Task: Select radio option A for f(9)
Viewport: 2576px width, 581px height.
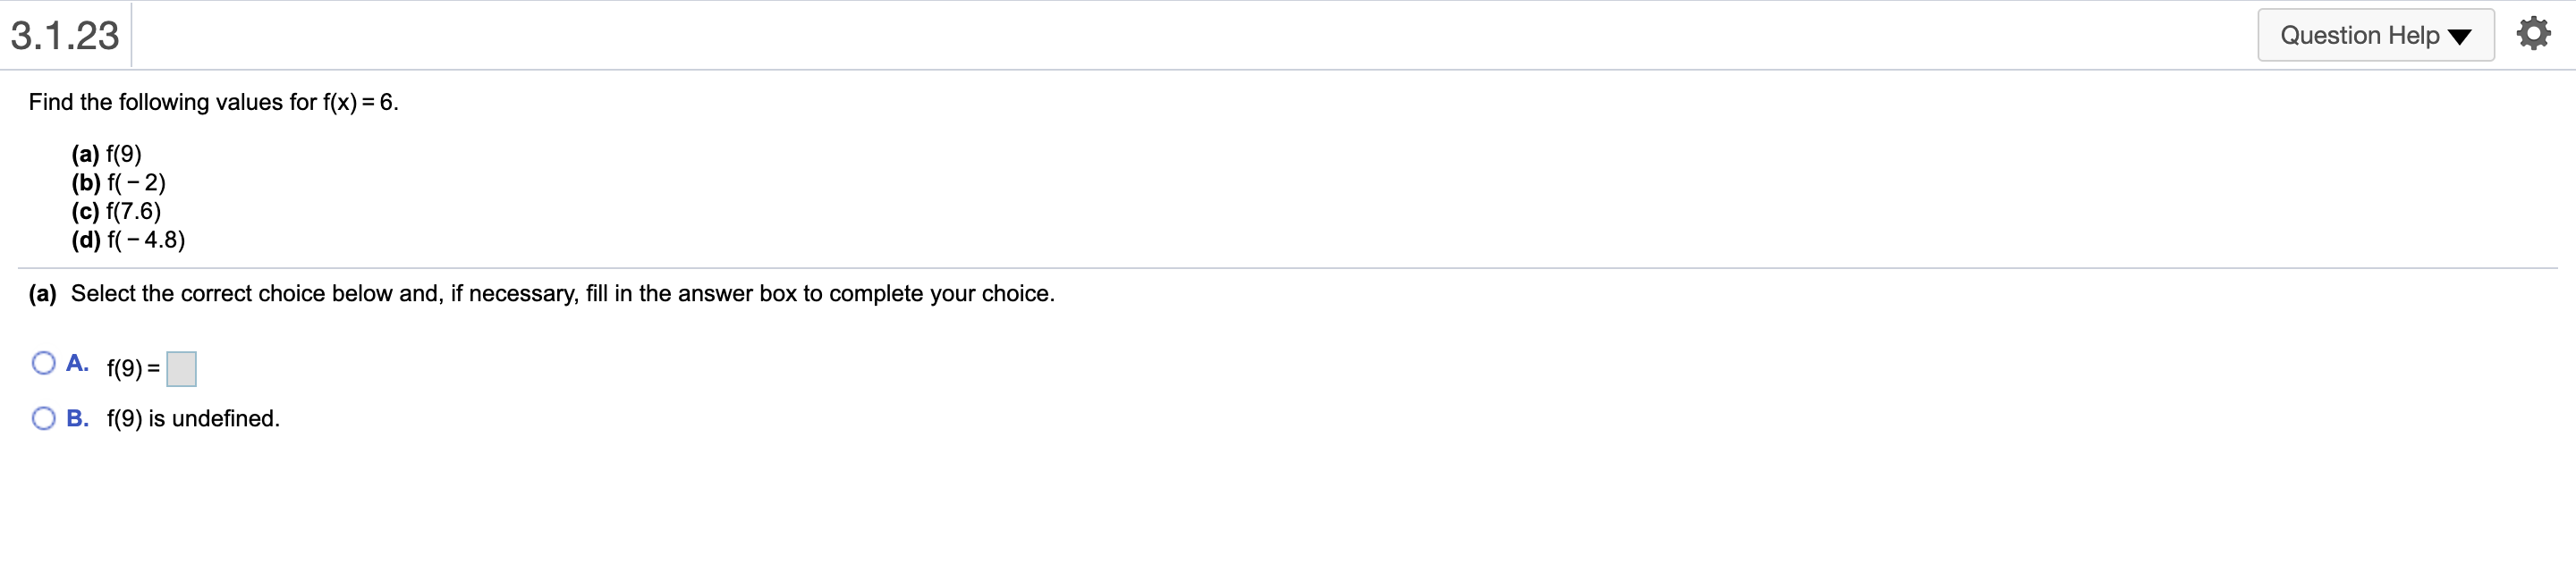Action: (43, 363)
